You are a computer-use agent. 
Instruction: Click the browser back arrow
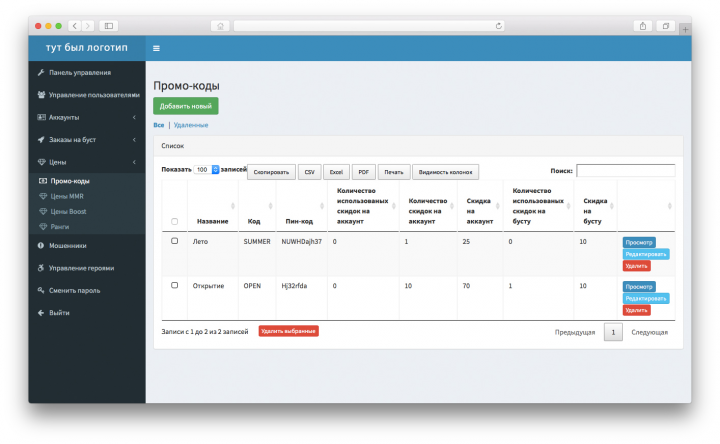coord(75,26)
